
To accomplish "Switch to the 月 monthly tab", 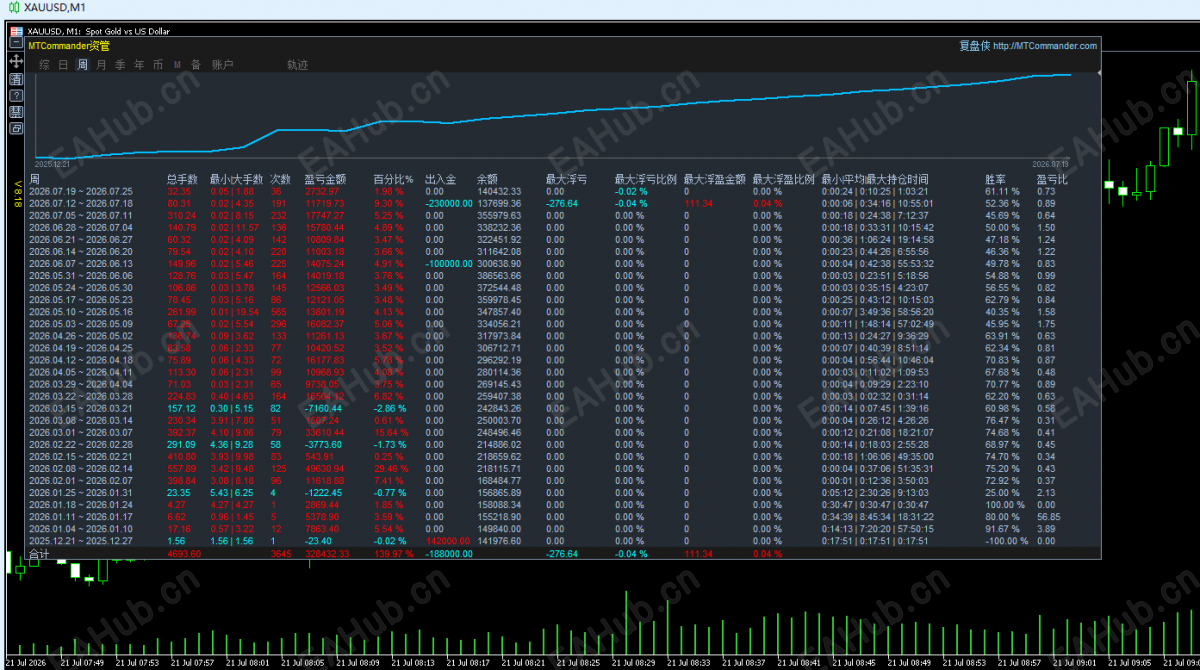I will pos(101,65).
